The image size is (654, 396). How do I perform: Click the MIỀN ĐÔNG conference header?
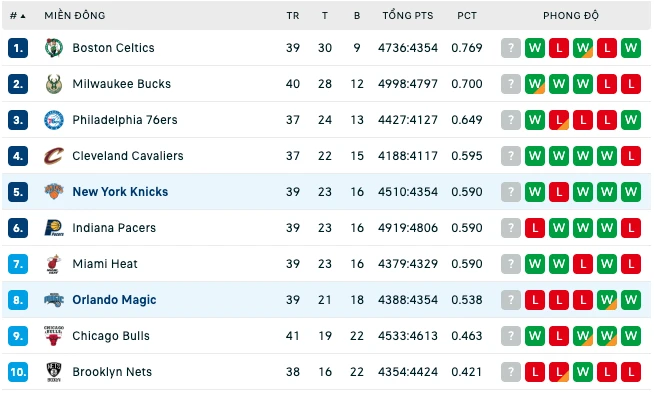[x=75, y=15]
